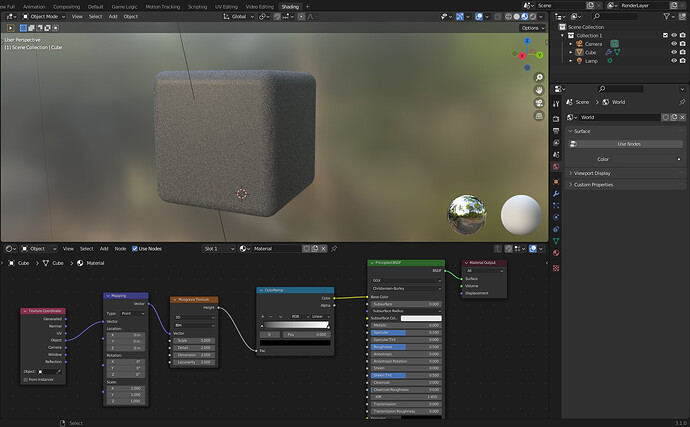
Task: Toggle viewport overlays button
Action: click(x=479, y=17)
